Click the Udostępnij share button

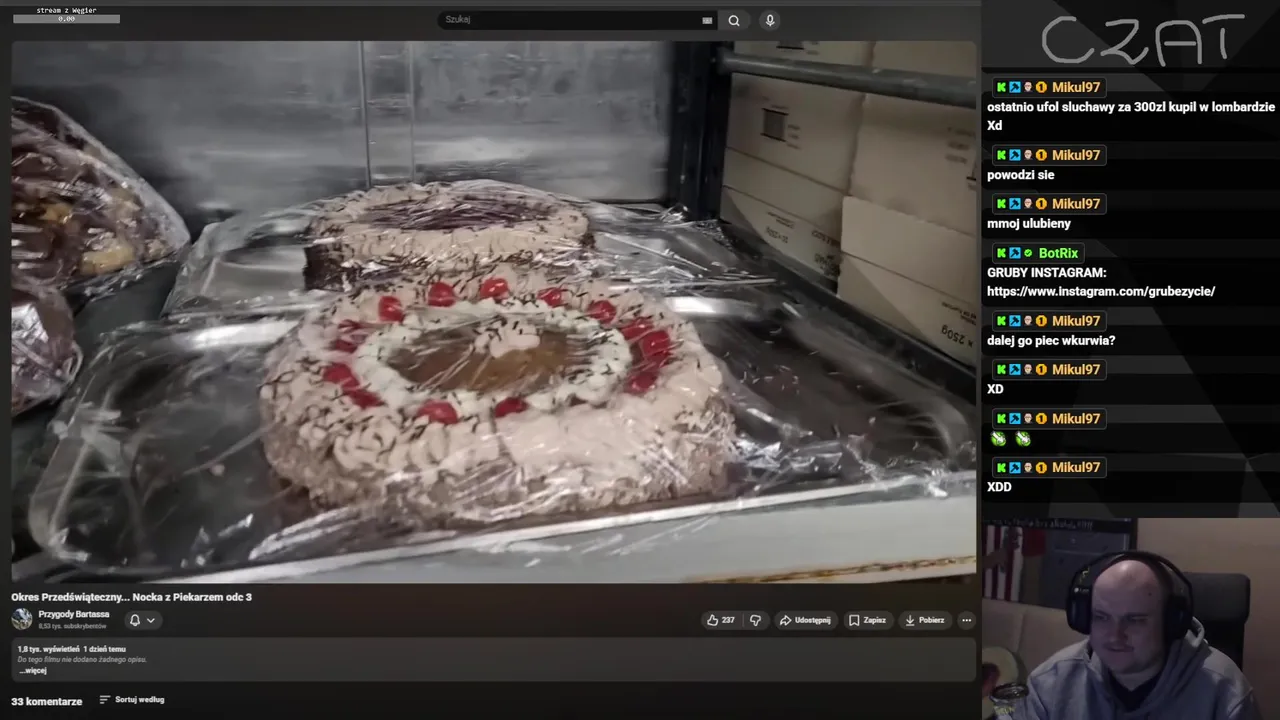point(805,620)
